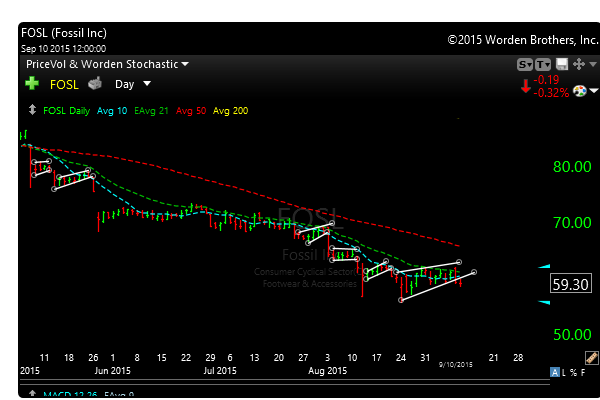Select the Avg 50 moving average label

point(191,111)
